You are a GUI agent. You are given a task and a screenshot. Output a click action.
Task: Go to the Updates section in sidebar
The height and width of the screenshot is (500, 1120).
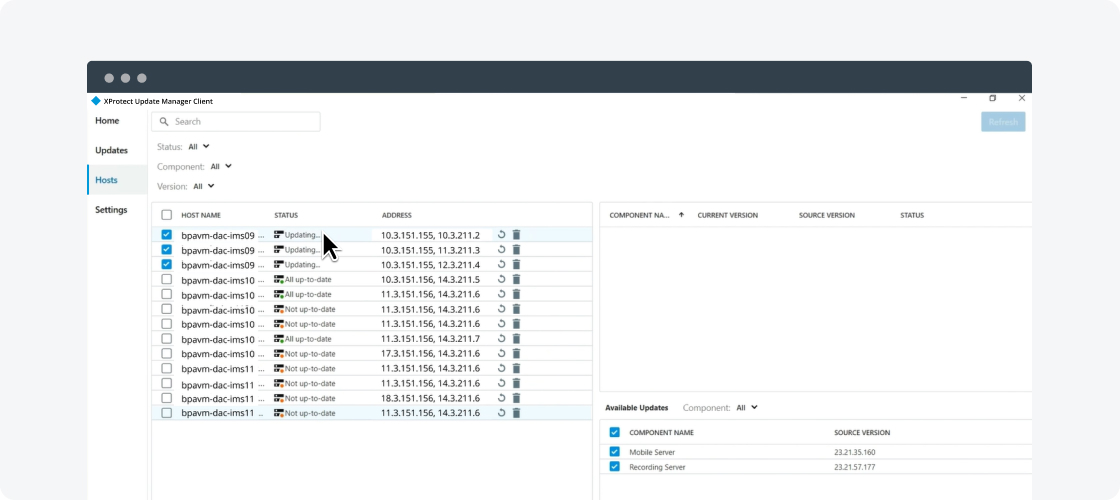(x=111, y=150)
